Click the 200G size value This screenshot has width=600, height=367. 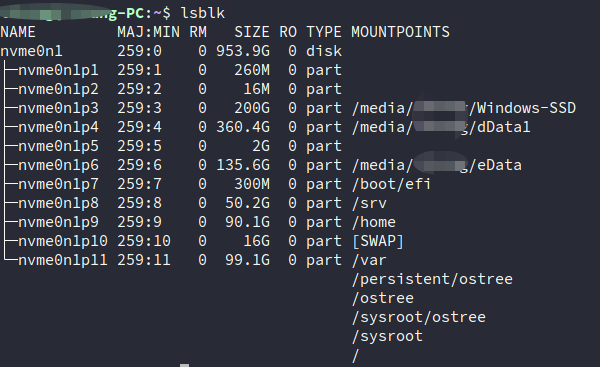coord(252,108)
